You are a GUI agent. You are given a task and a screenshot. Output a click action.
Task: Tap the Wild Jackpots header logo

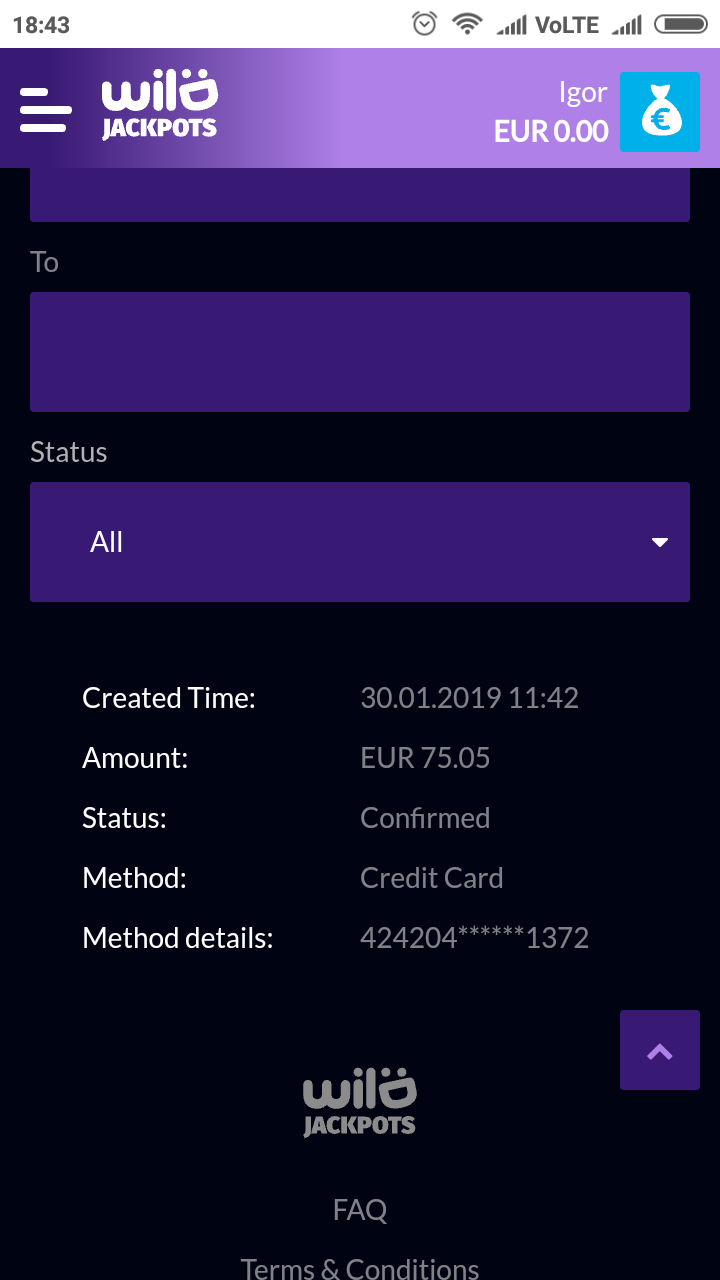point(160,108)
